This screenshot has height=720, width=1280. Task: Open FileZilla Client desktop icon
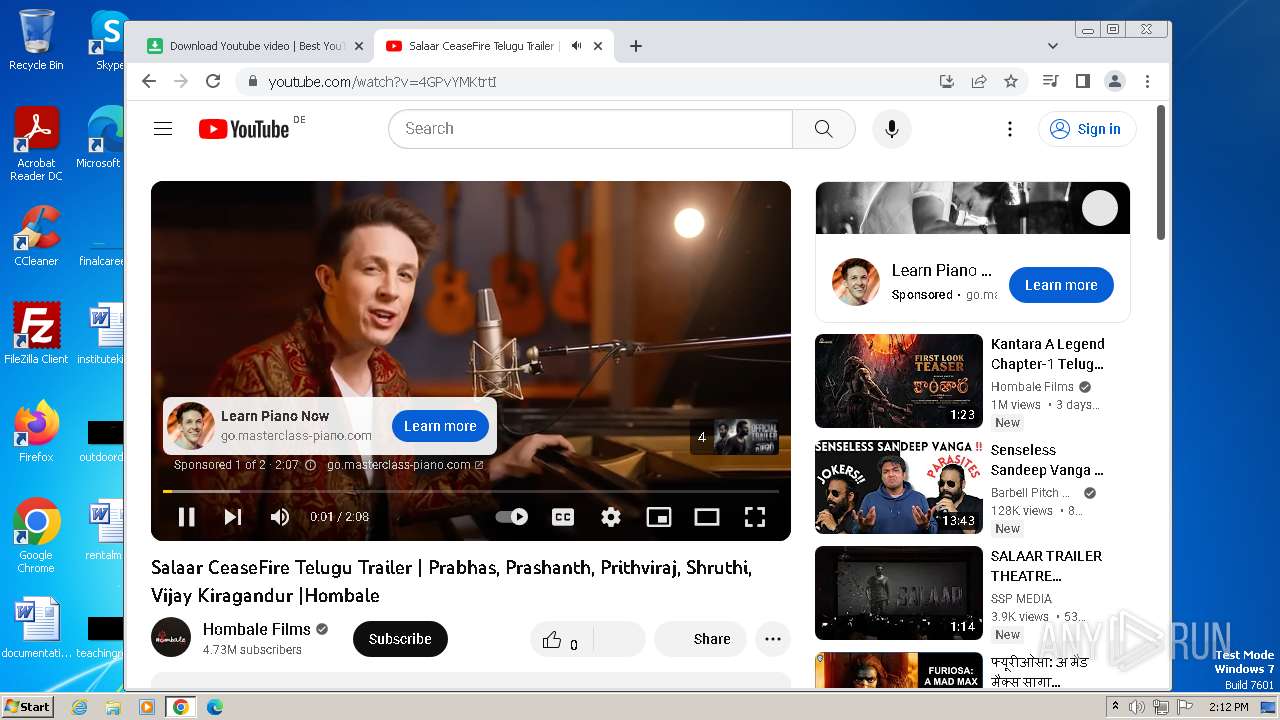coord(36,334)
